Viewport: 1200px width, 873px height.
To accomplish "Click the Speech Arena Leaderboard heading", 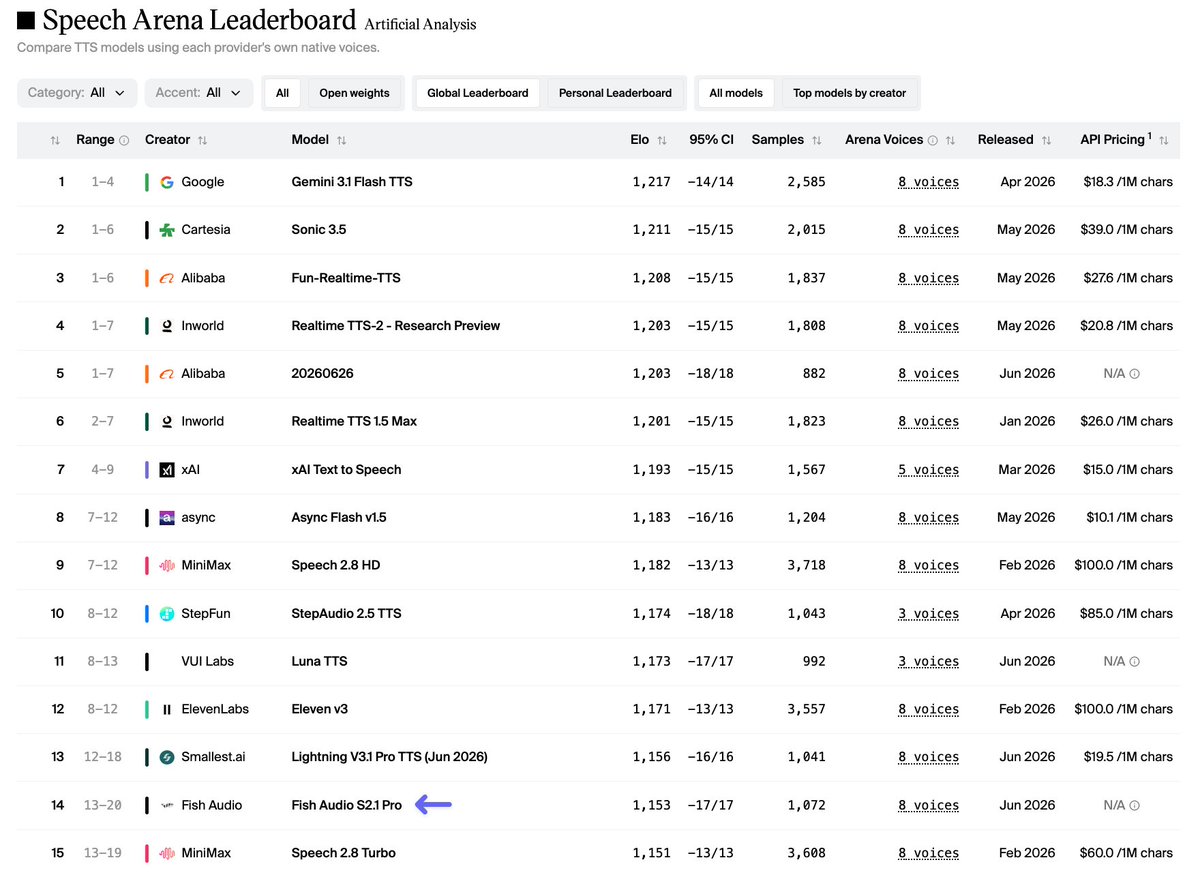I will [199, 20].
